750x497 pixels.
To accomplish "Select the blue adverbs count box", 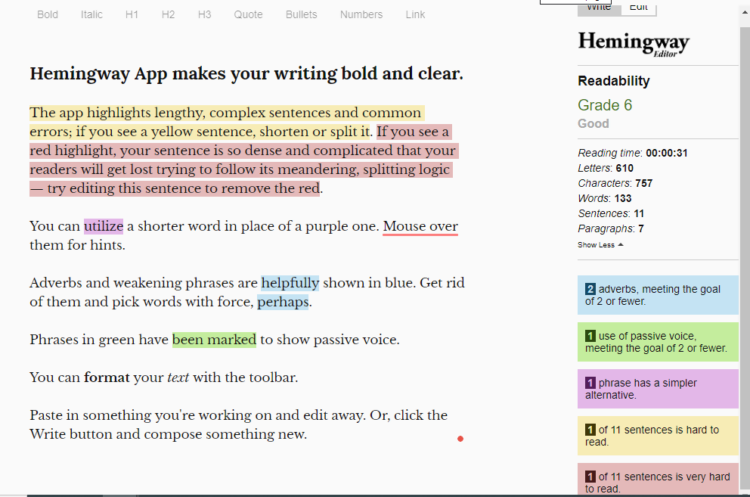I will [x=656, y=295].
